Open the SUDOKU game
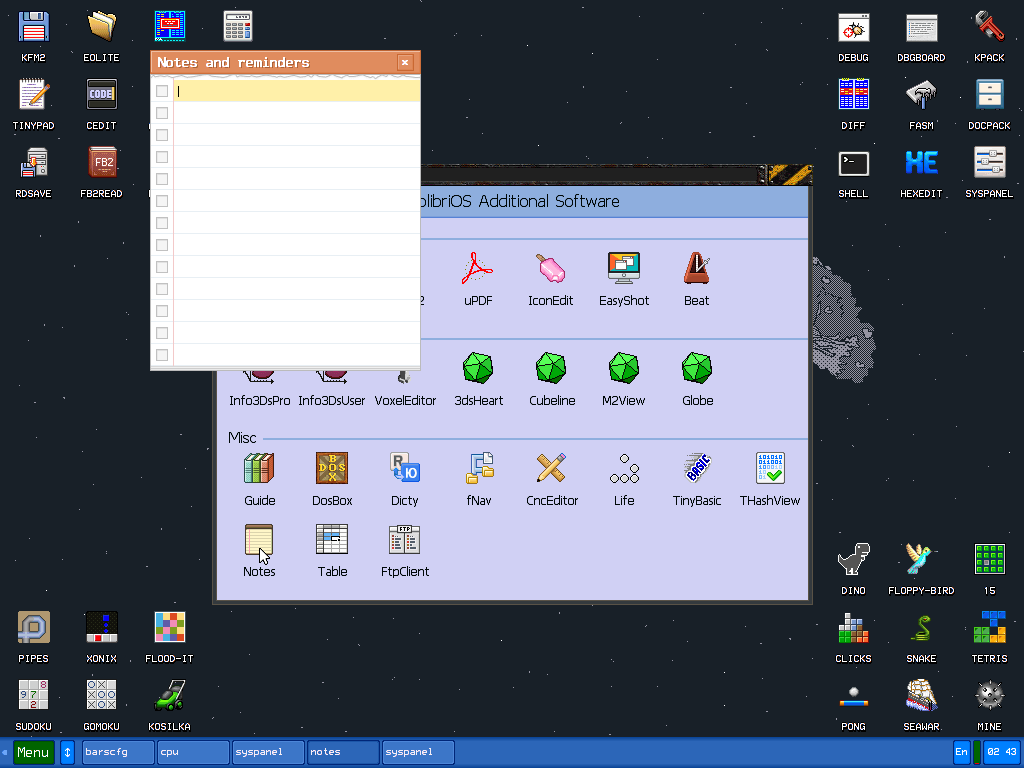The height and width of the screenshot is (768, 1024). point(33,696)
